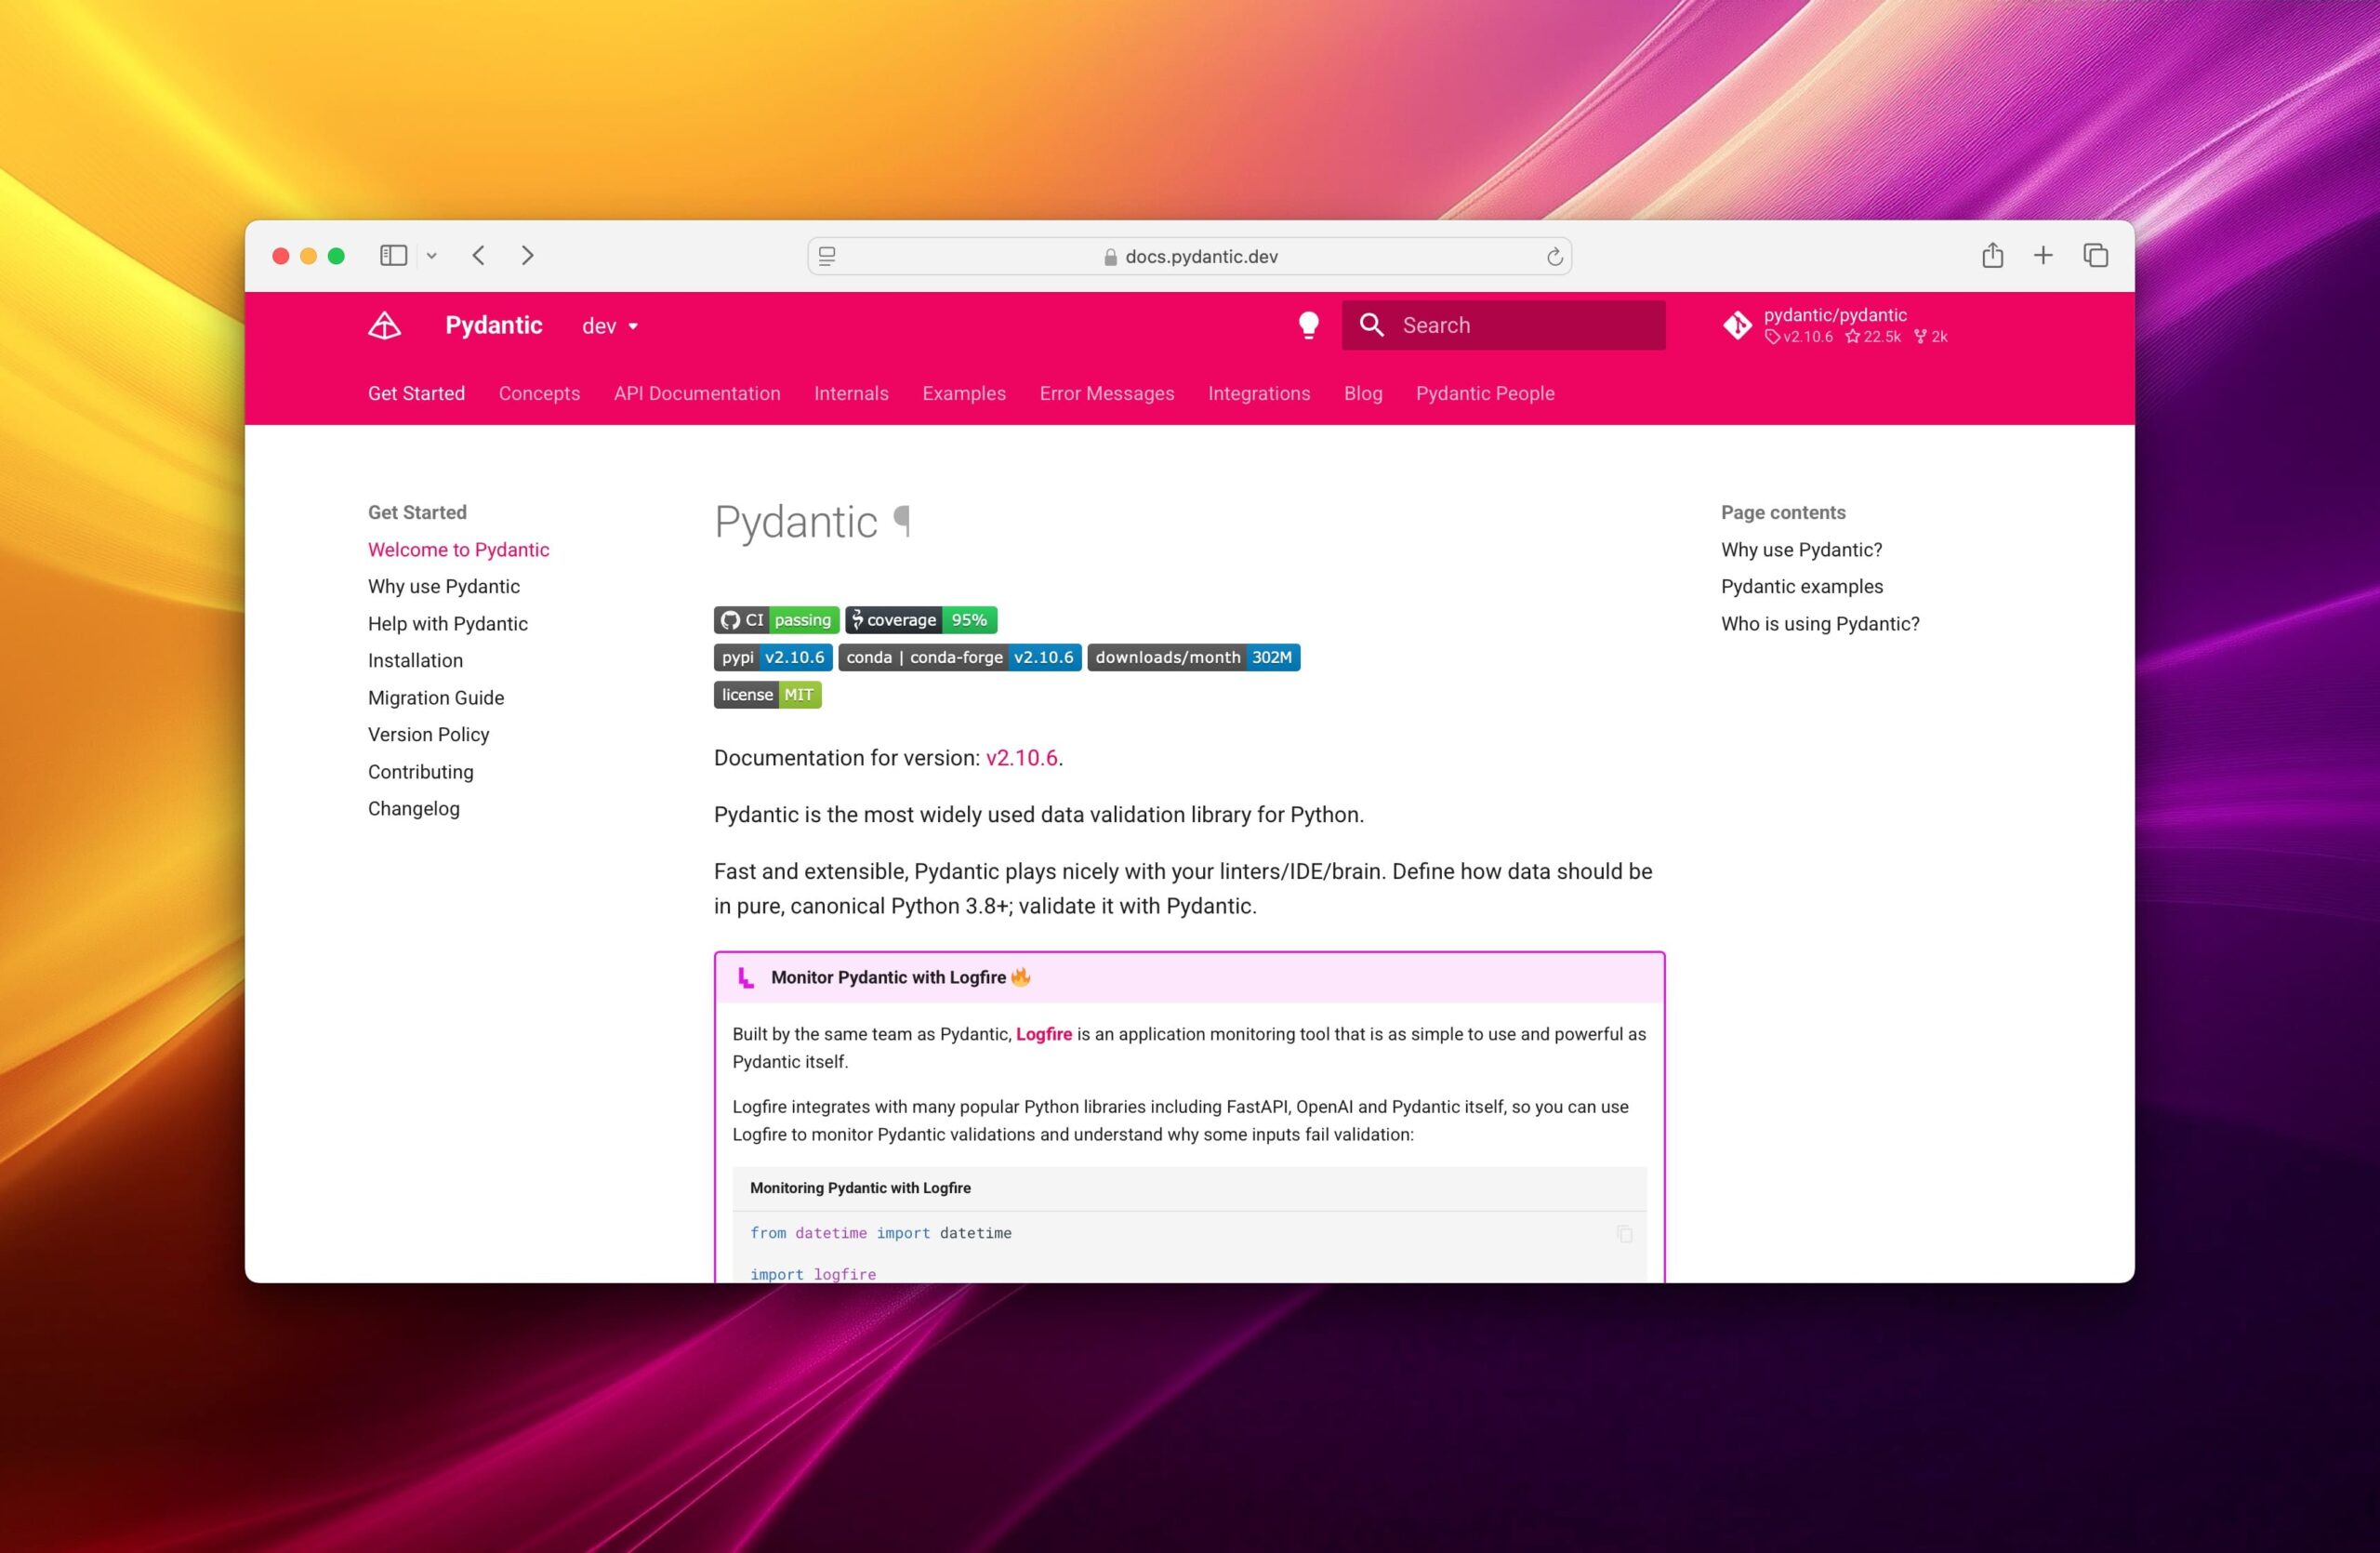Click the license MIT badge

767,694
